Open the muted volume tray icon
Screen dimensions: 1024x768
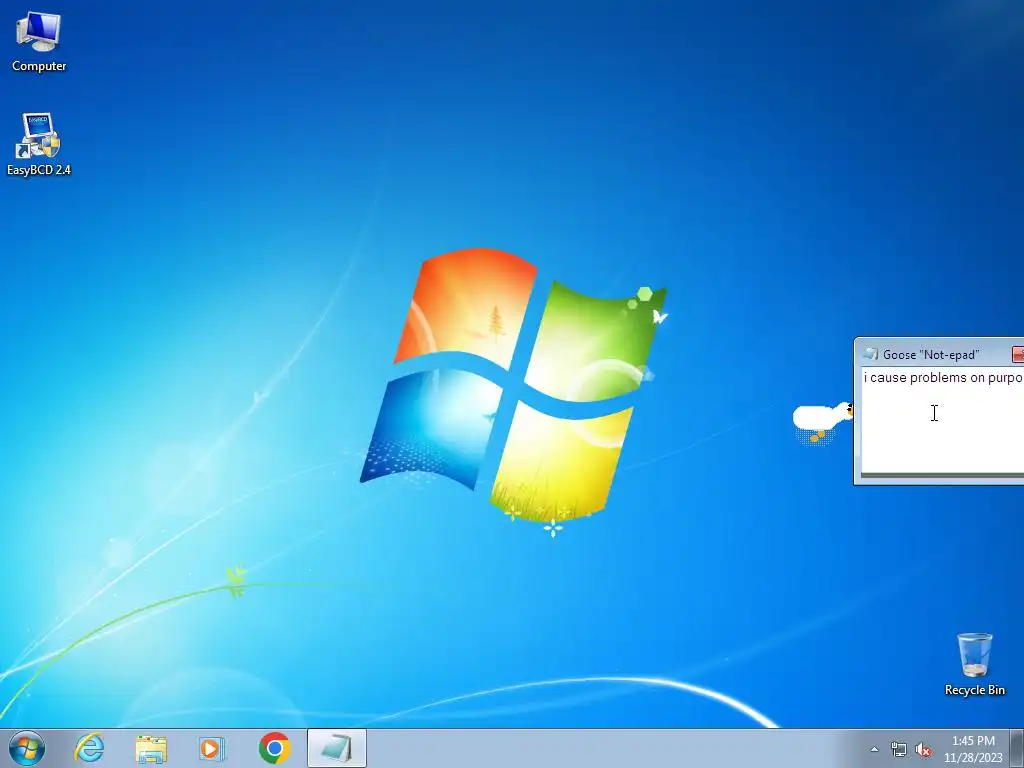[923, 750]
